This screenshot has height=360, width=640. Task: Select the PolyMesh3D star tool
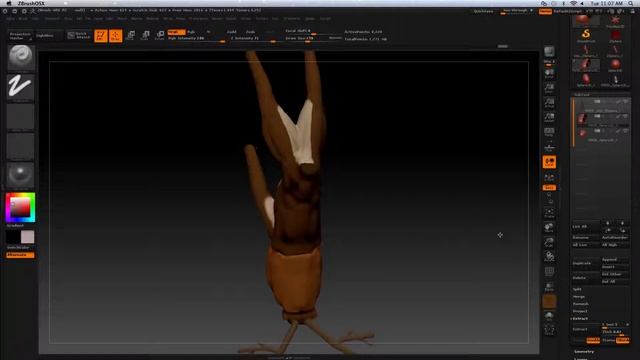tap(615, 21)
